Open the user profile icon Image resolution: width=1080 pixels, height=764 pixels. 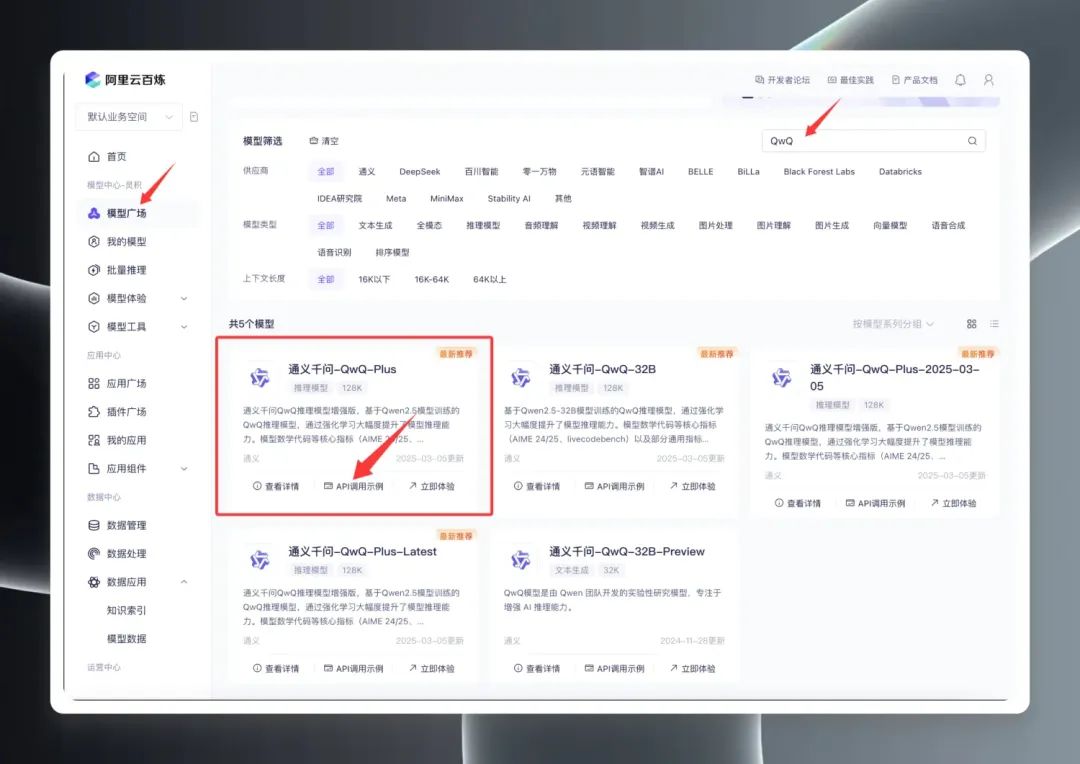coord(988,80)
